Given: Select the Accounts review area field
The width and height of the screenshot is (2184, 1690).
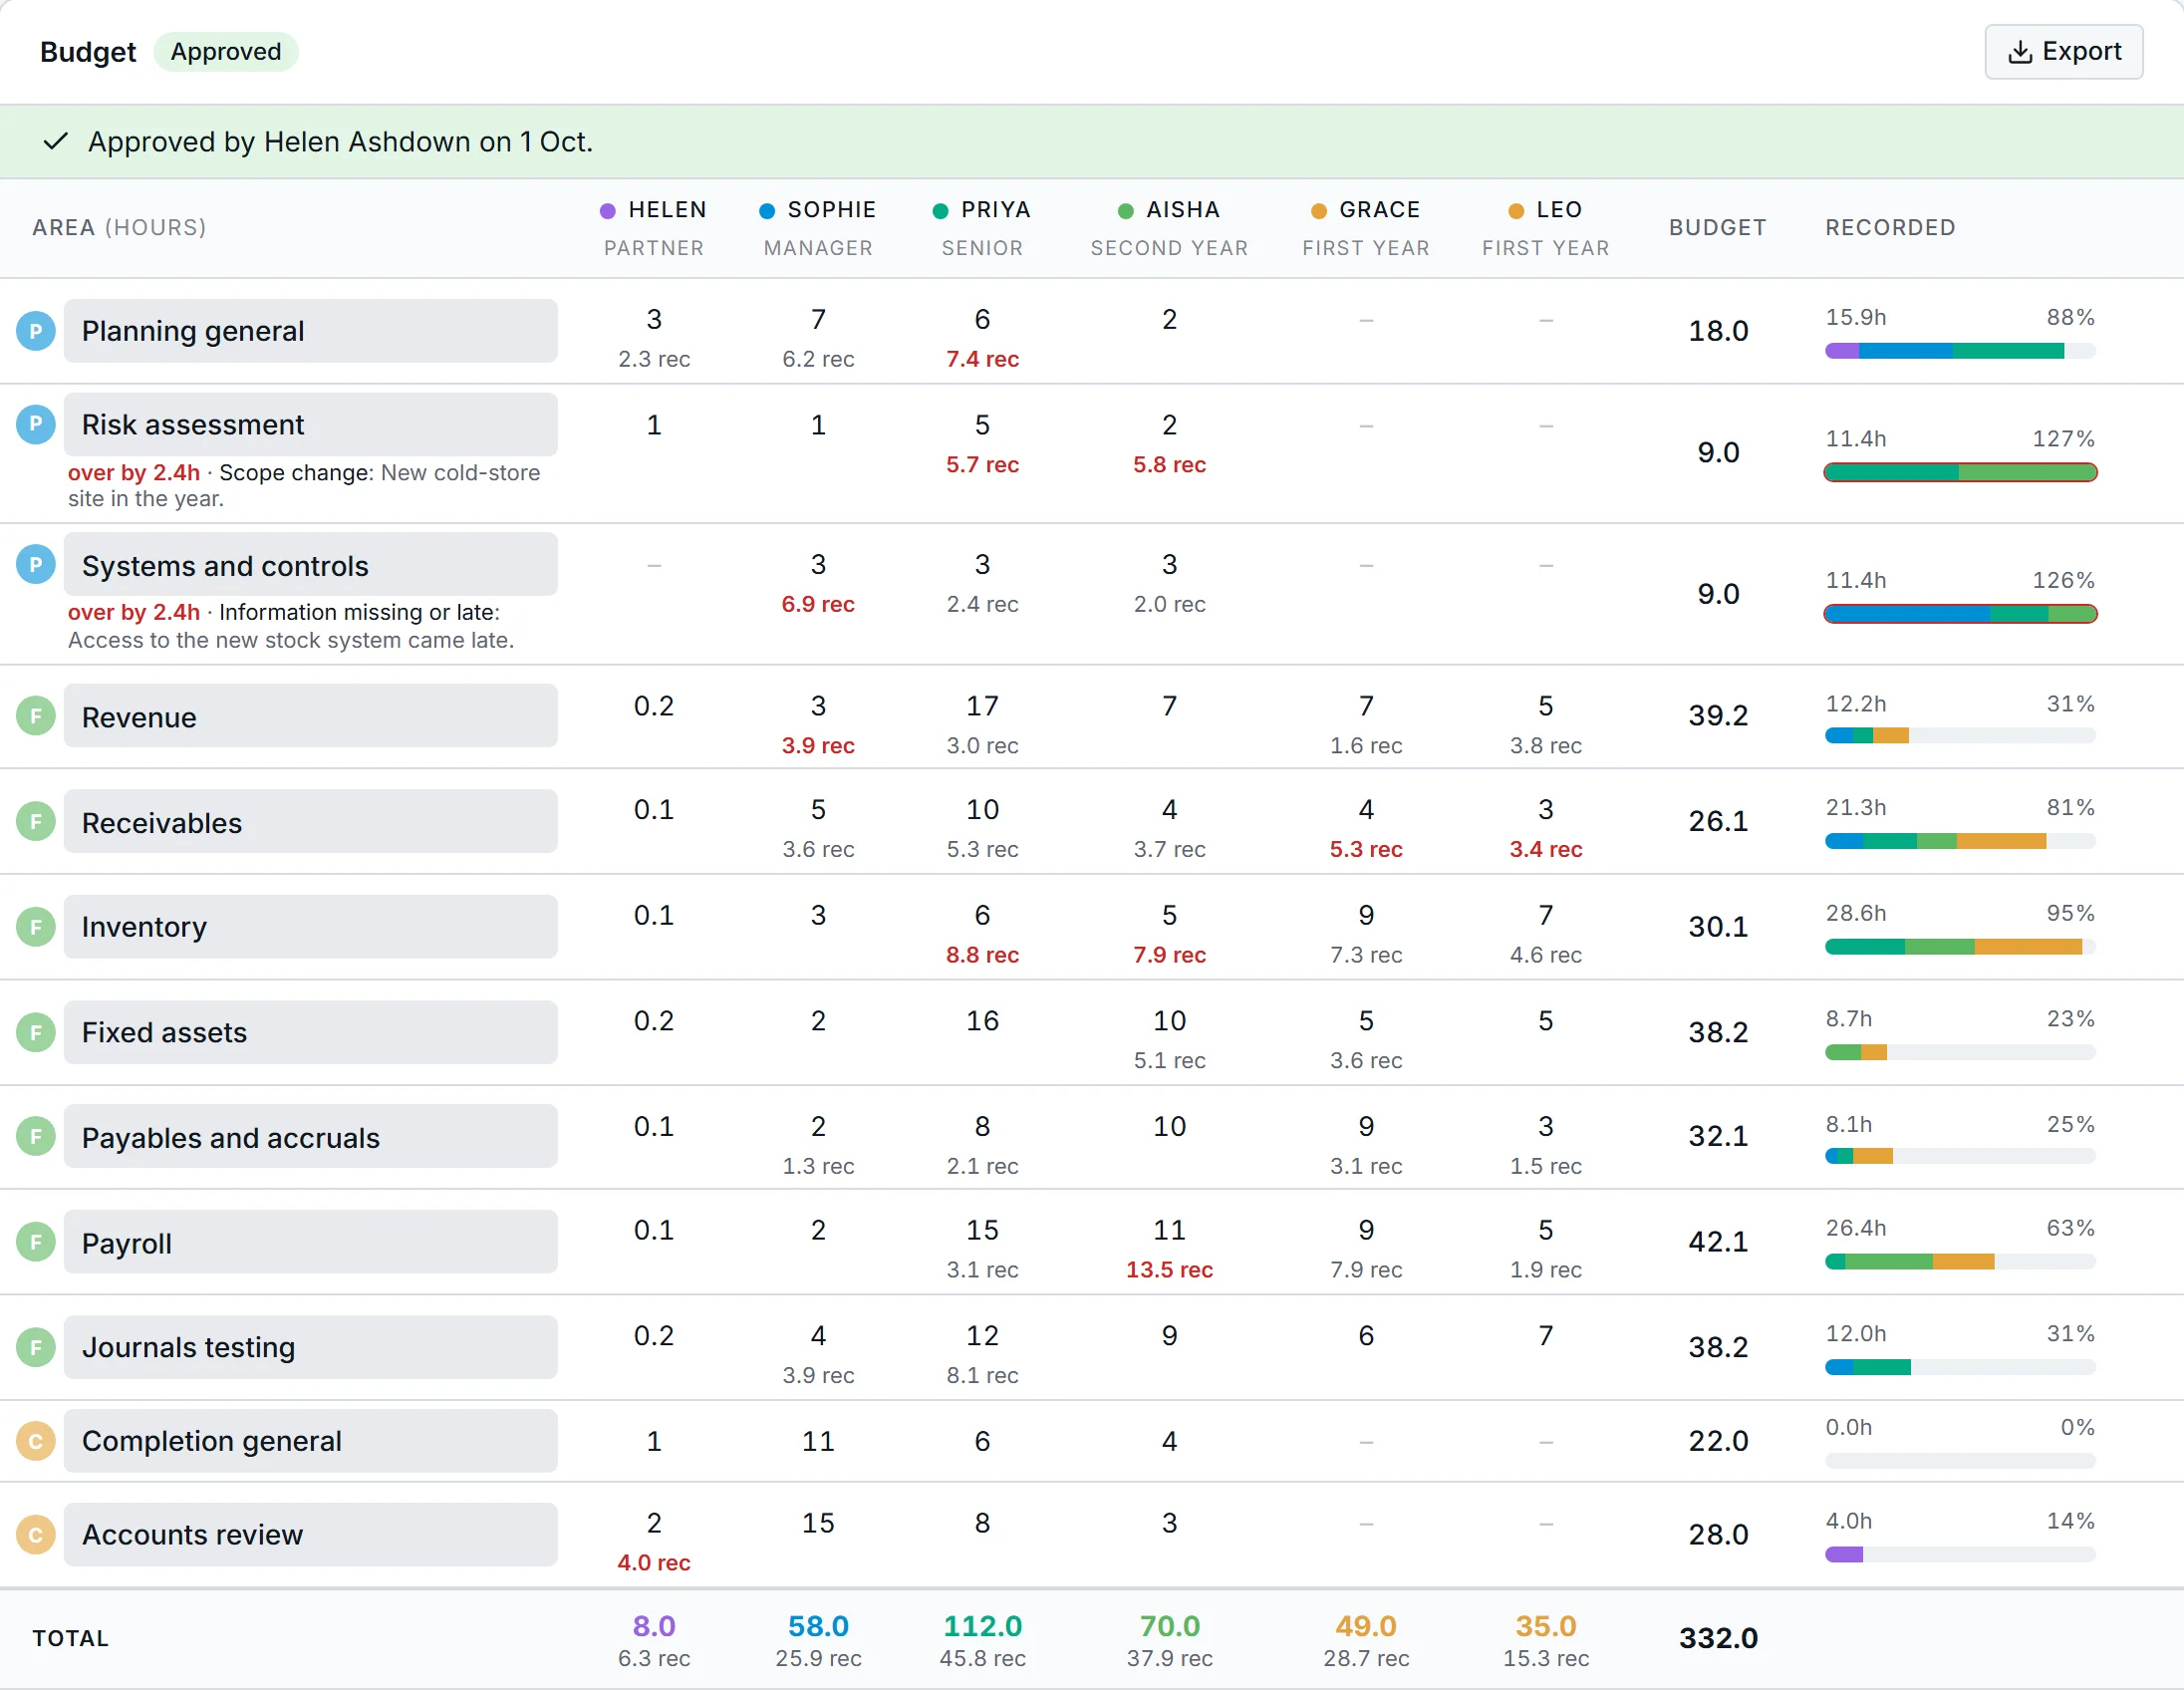Looking at the screenshot, I should click(311, 1535).
